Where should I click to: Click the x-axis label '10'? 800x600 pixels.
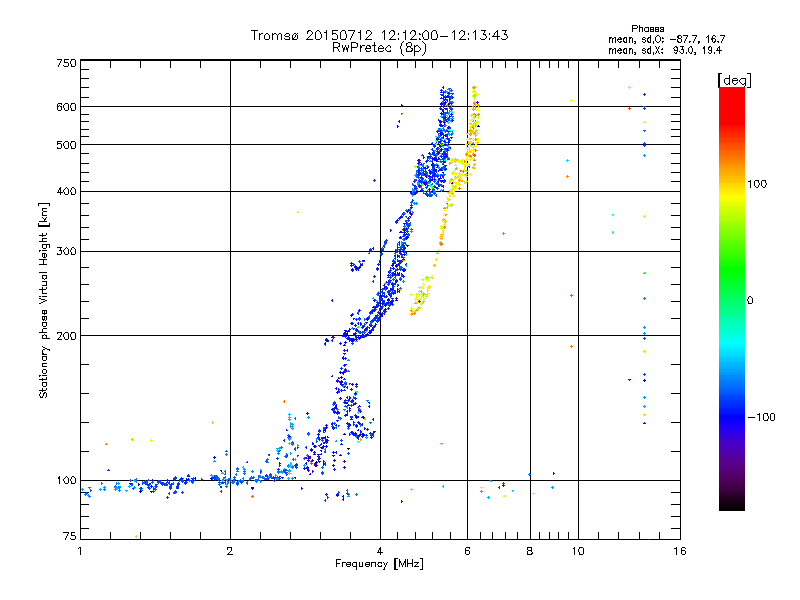click(578, 552)
